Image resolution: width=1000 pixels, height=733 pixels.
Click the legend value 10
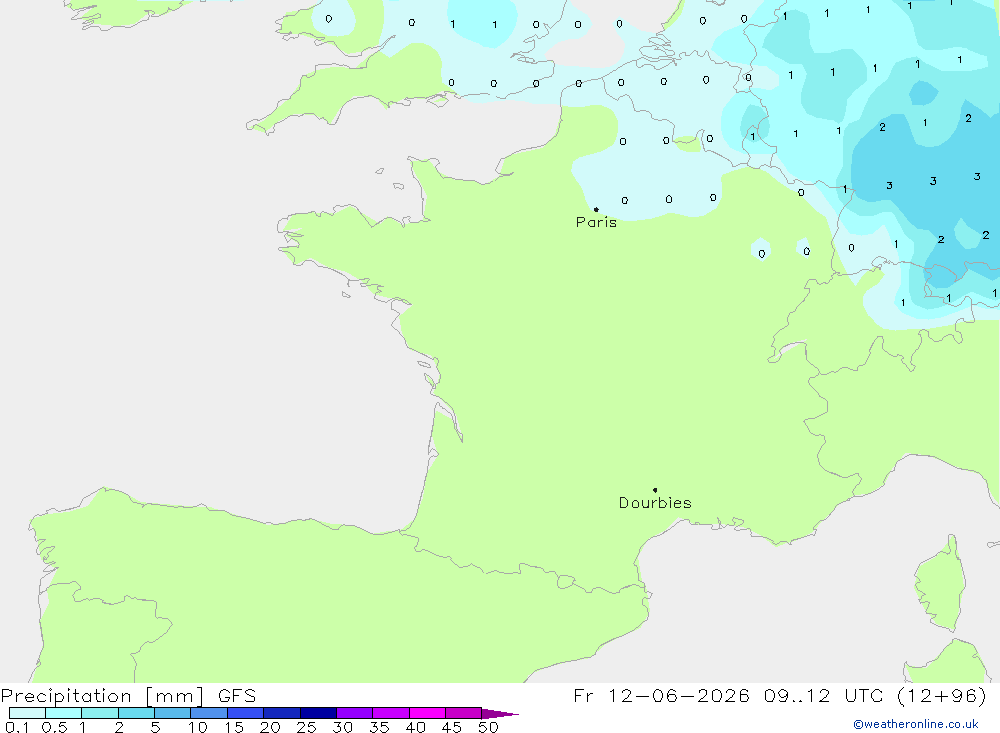198,727
